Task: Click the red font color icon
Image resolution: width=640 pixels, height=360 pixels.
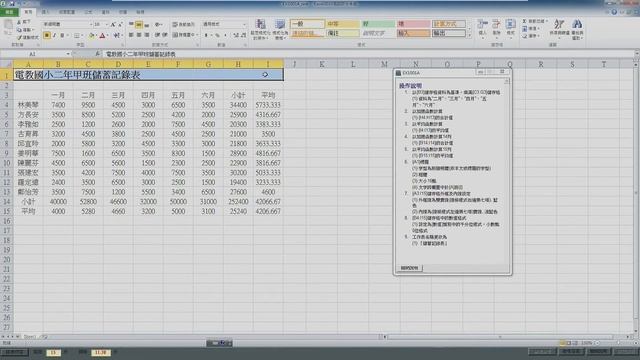Action: (102, 36)
